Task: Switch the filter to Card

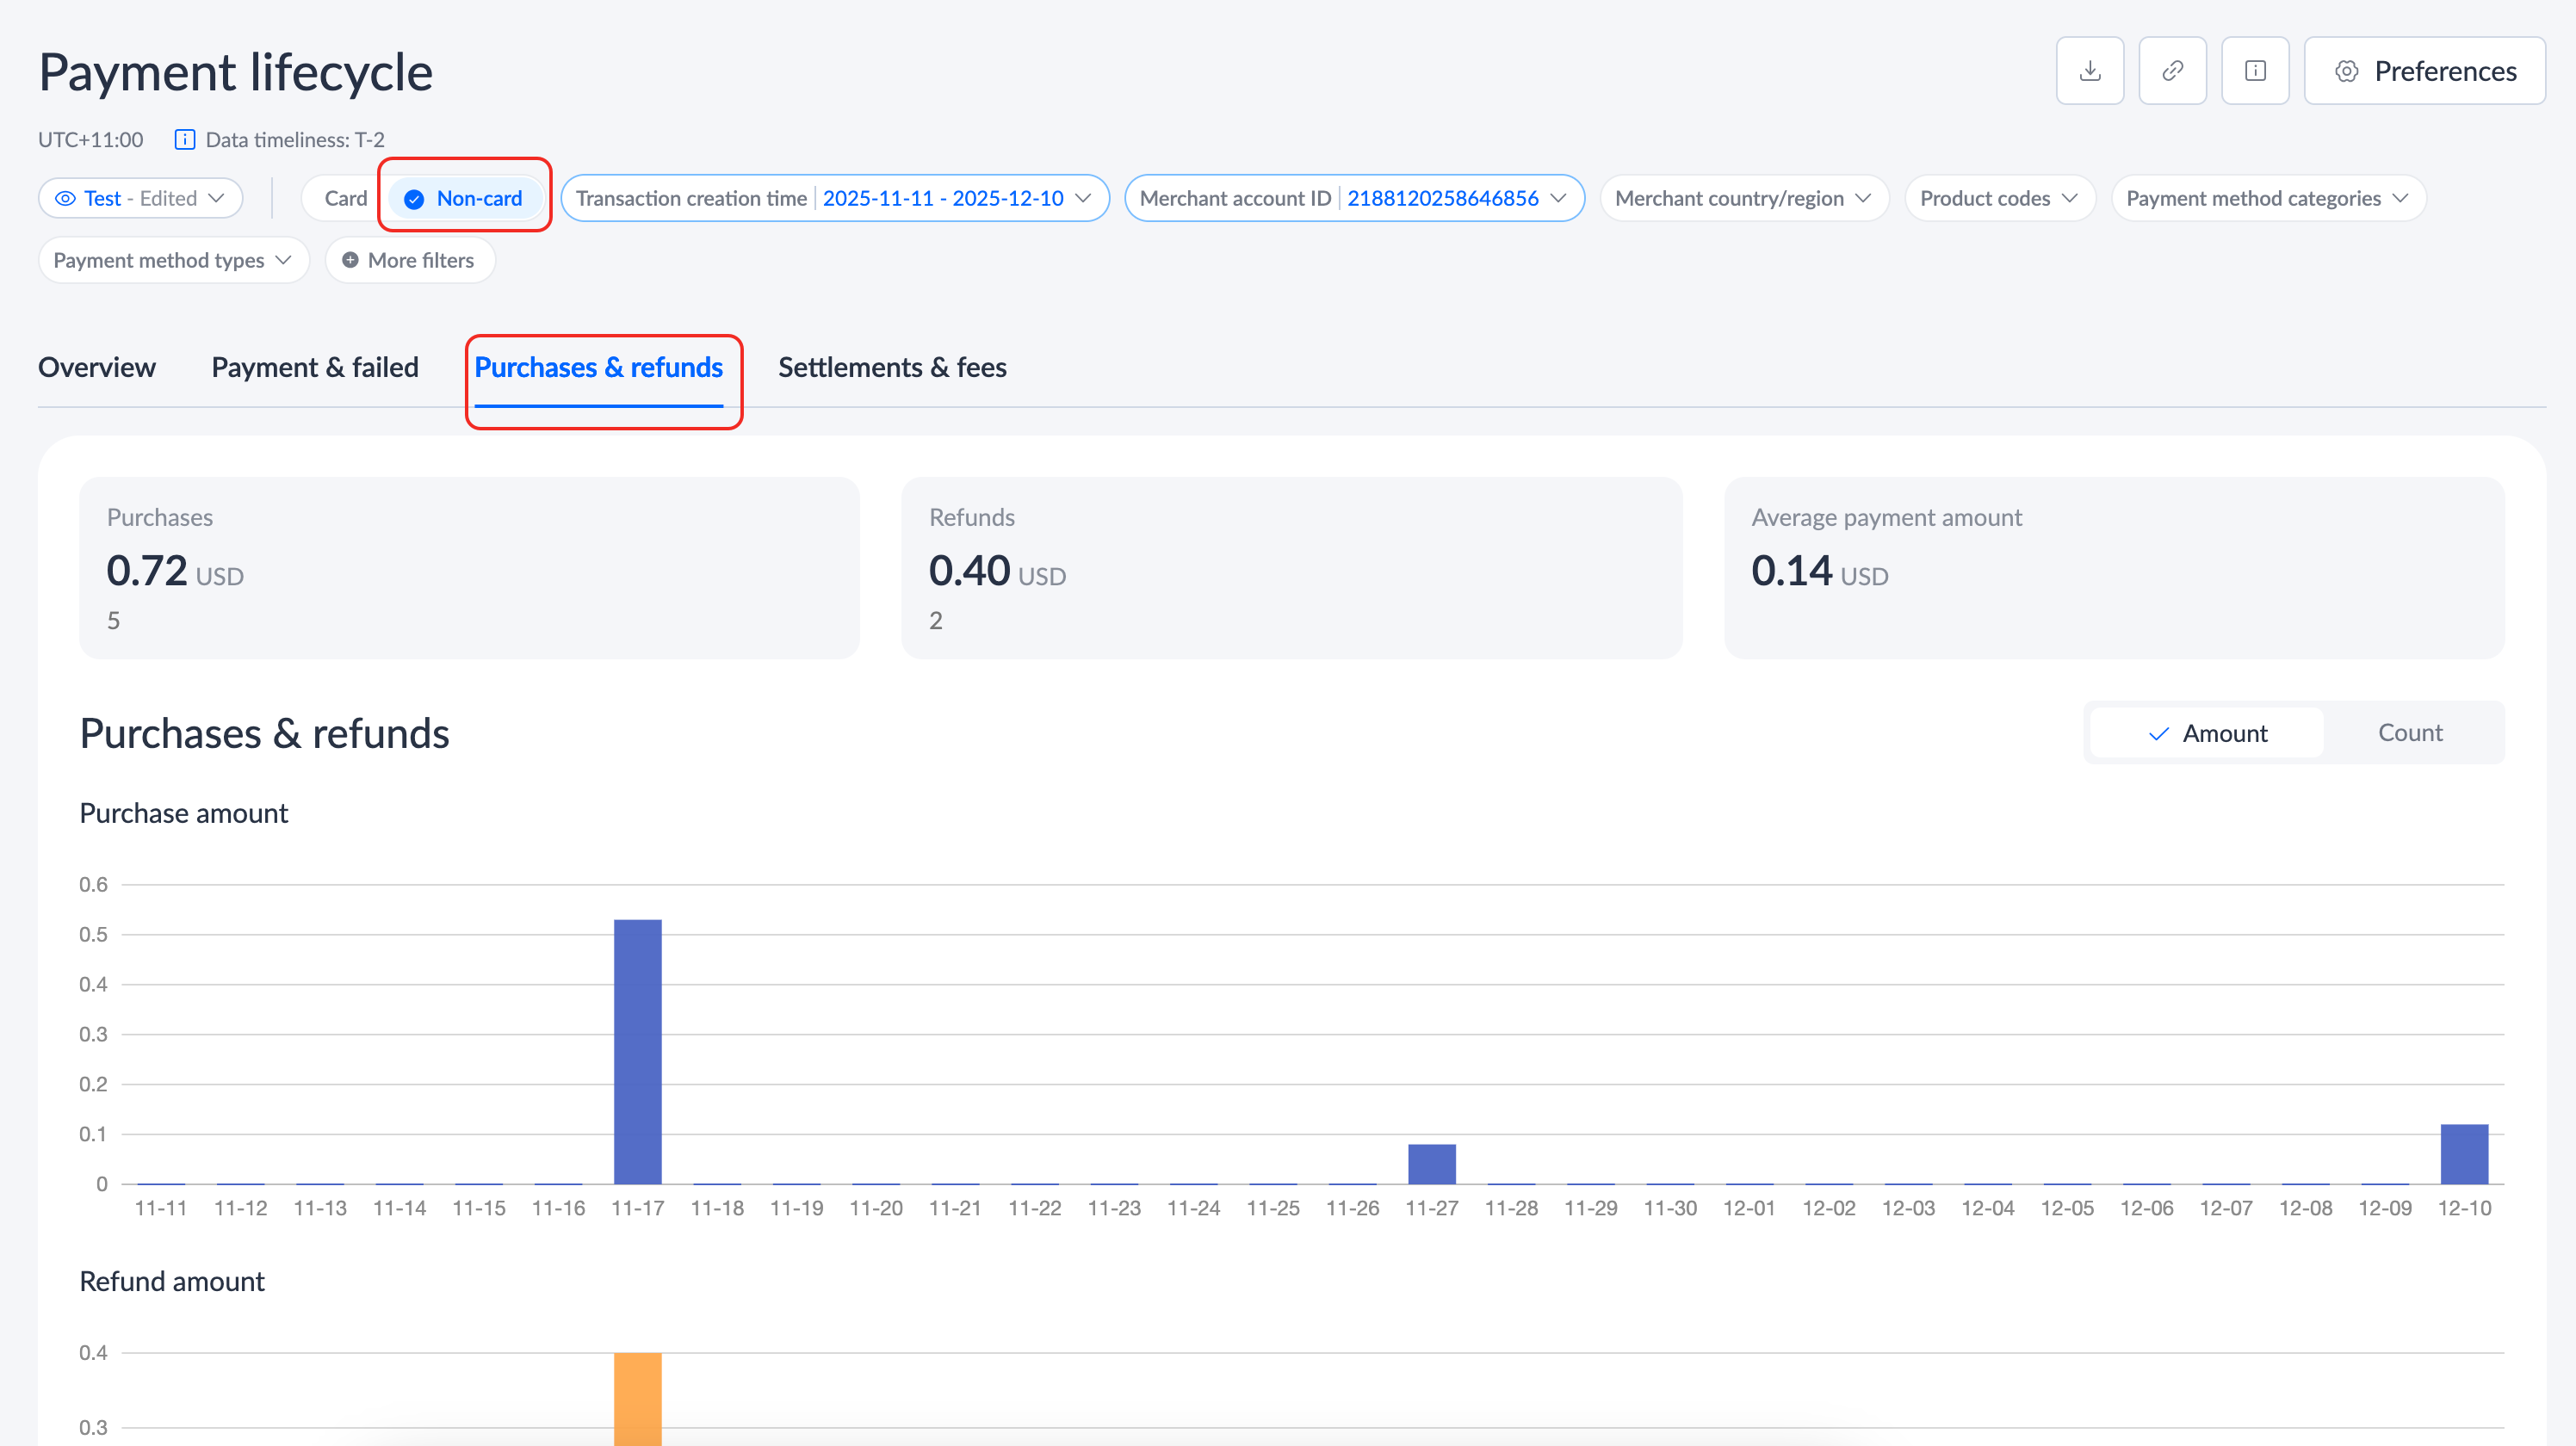Action: [345, 199]
